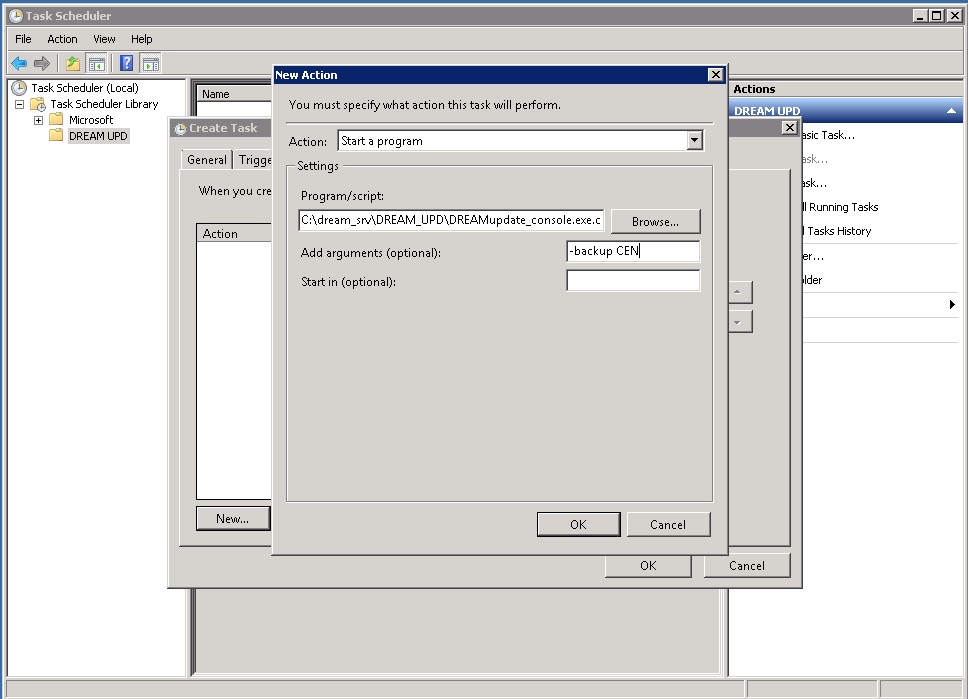Click the Start in (optional) field

click(633, 280)
